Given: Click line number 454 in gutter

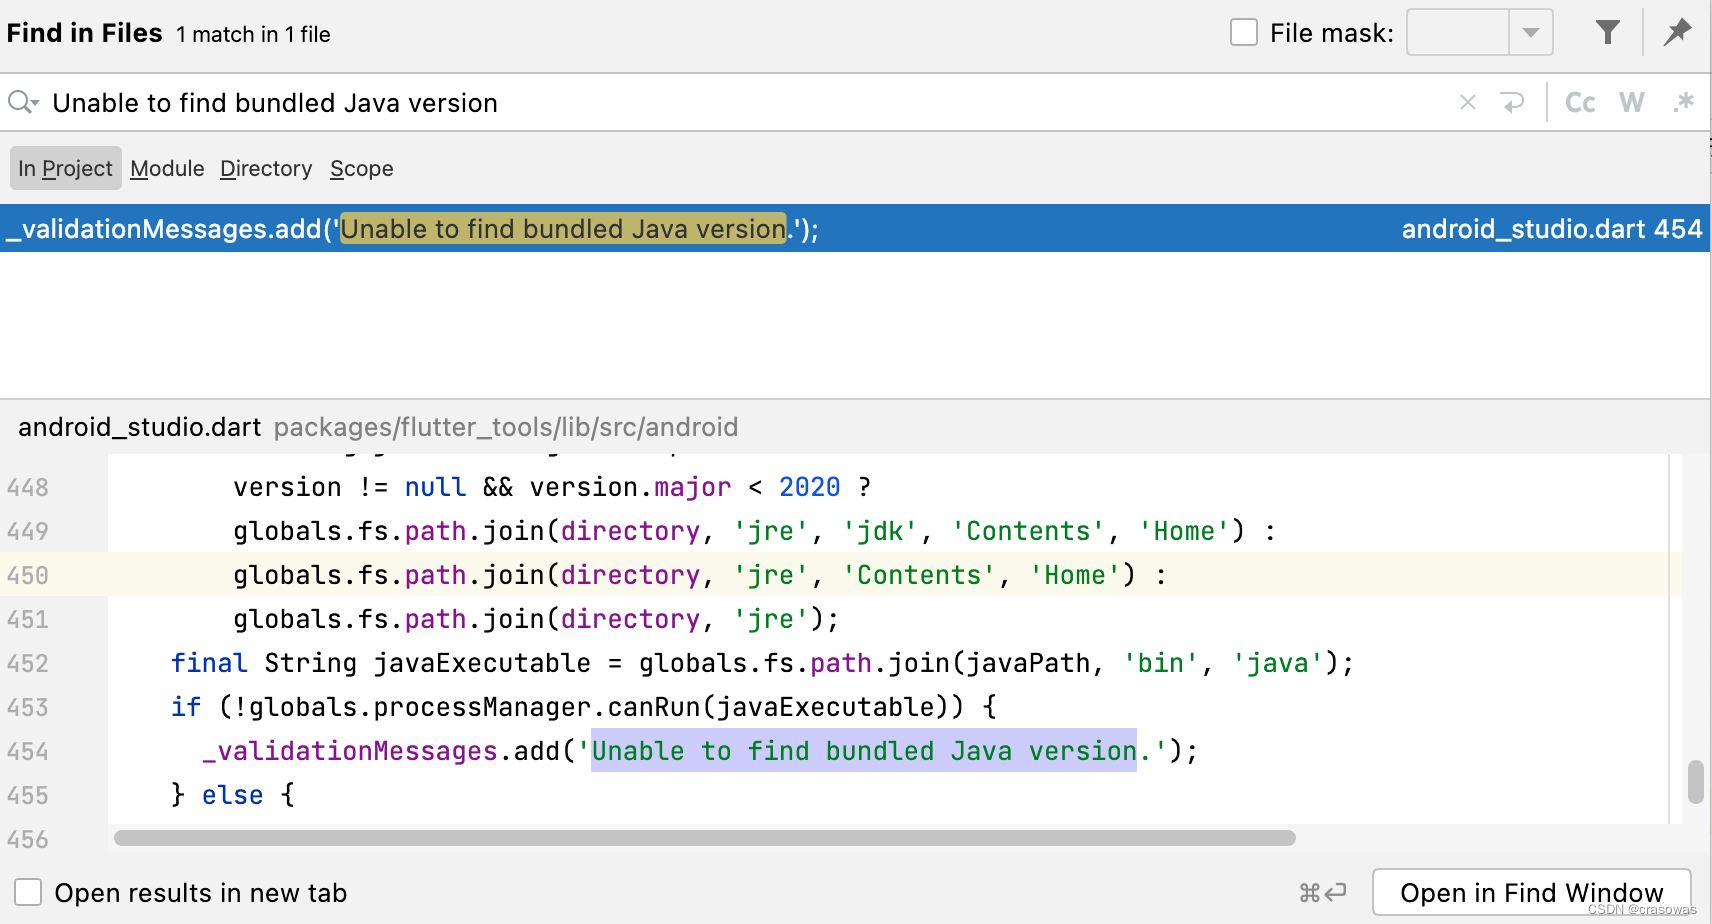Looking at the screenshot, I should 28,751.
